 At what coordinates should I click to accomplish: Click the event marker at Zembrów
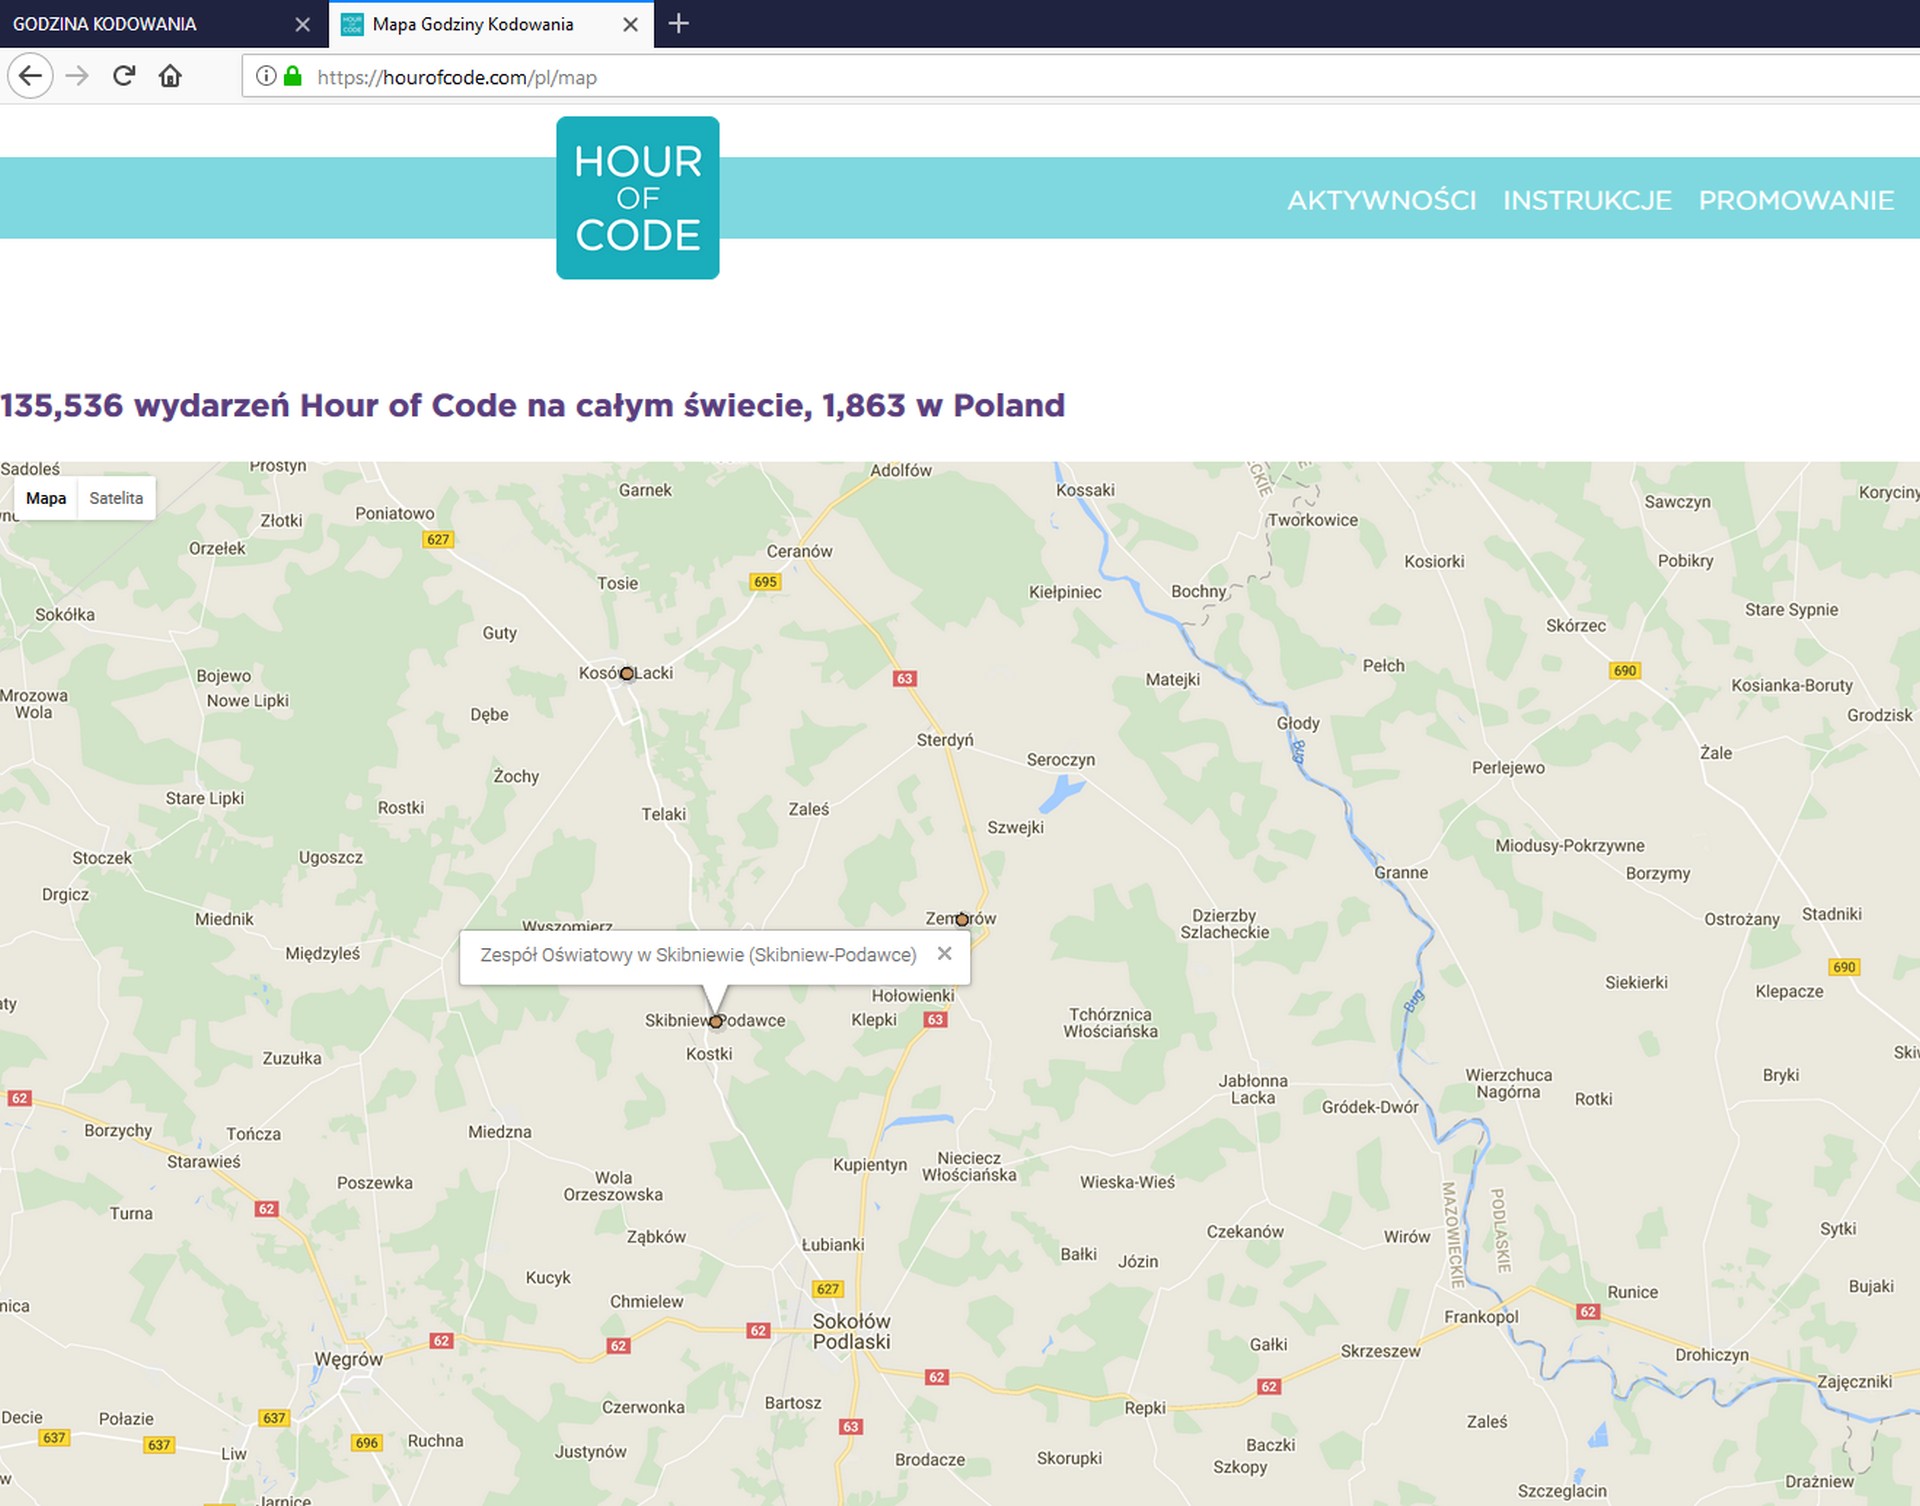click(962, 919)
